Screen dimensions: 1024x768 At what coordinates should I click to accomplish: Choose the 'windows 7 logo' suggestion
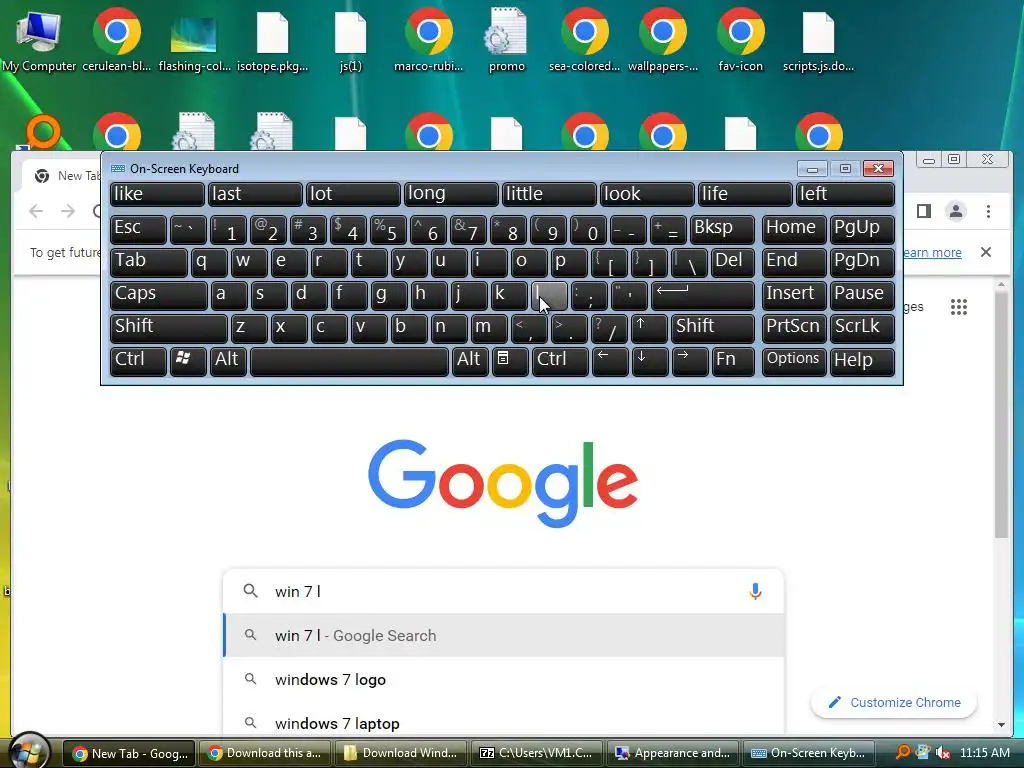[504, 679]
